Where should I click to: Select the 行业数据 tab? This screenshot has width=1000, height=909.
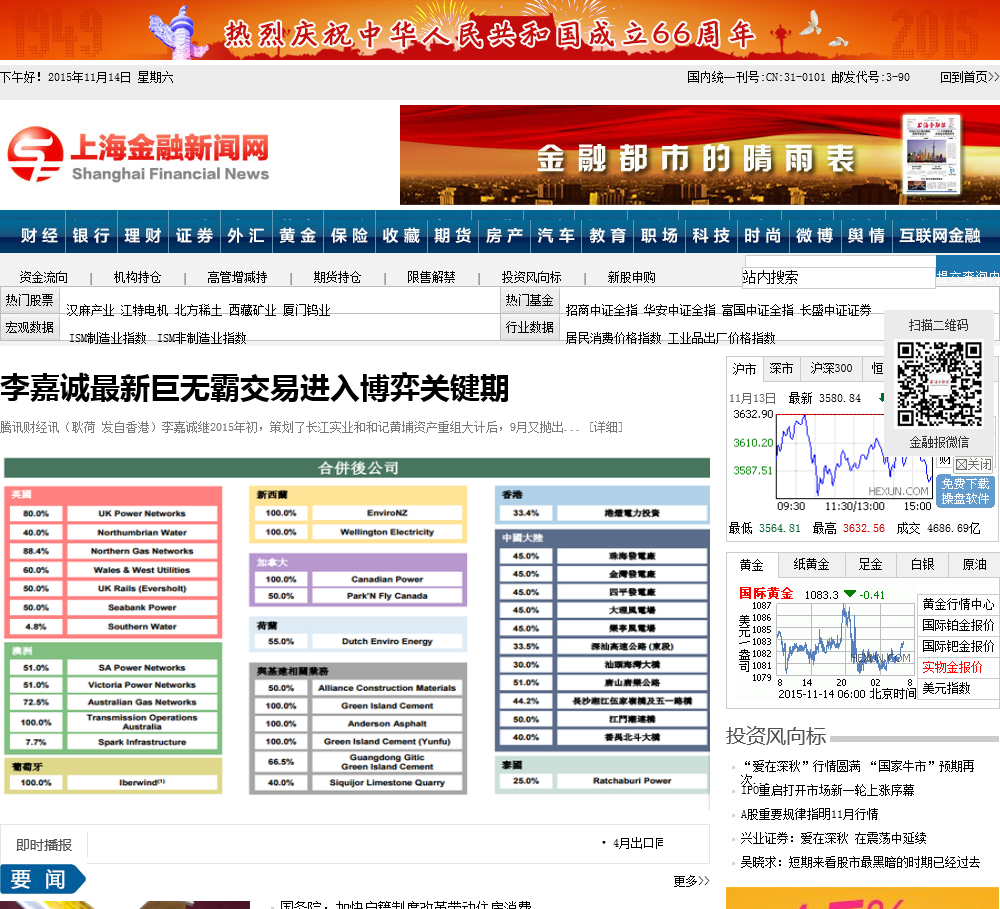tap(529, 327)
